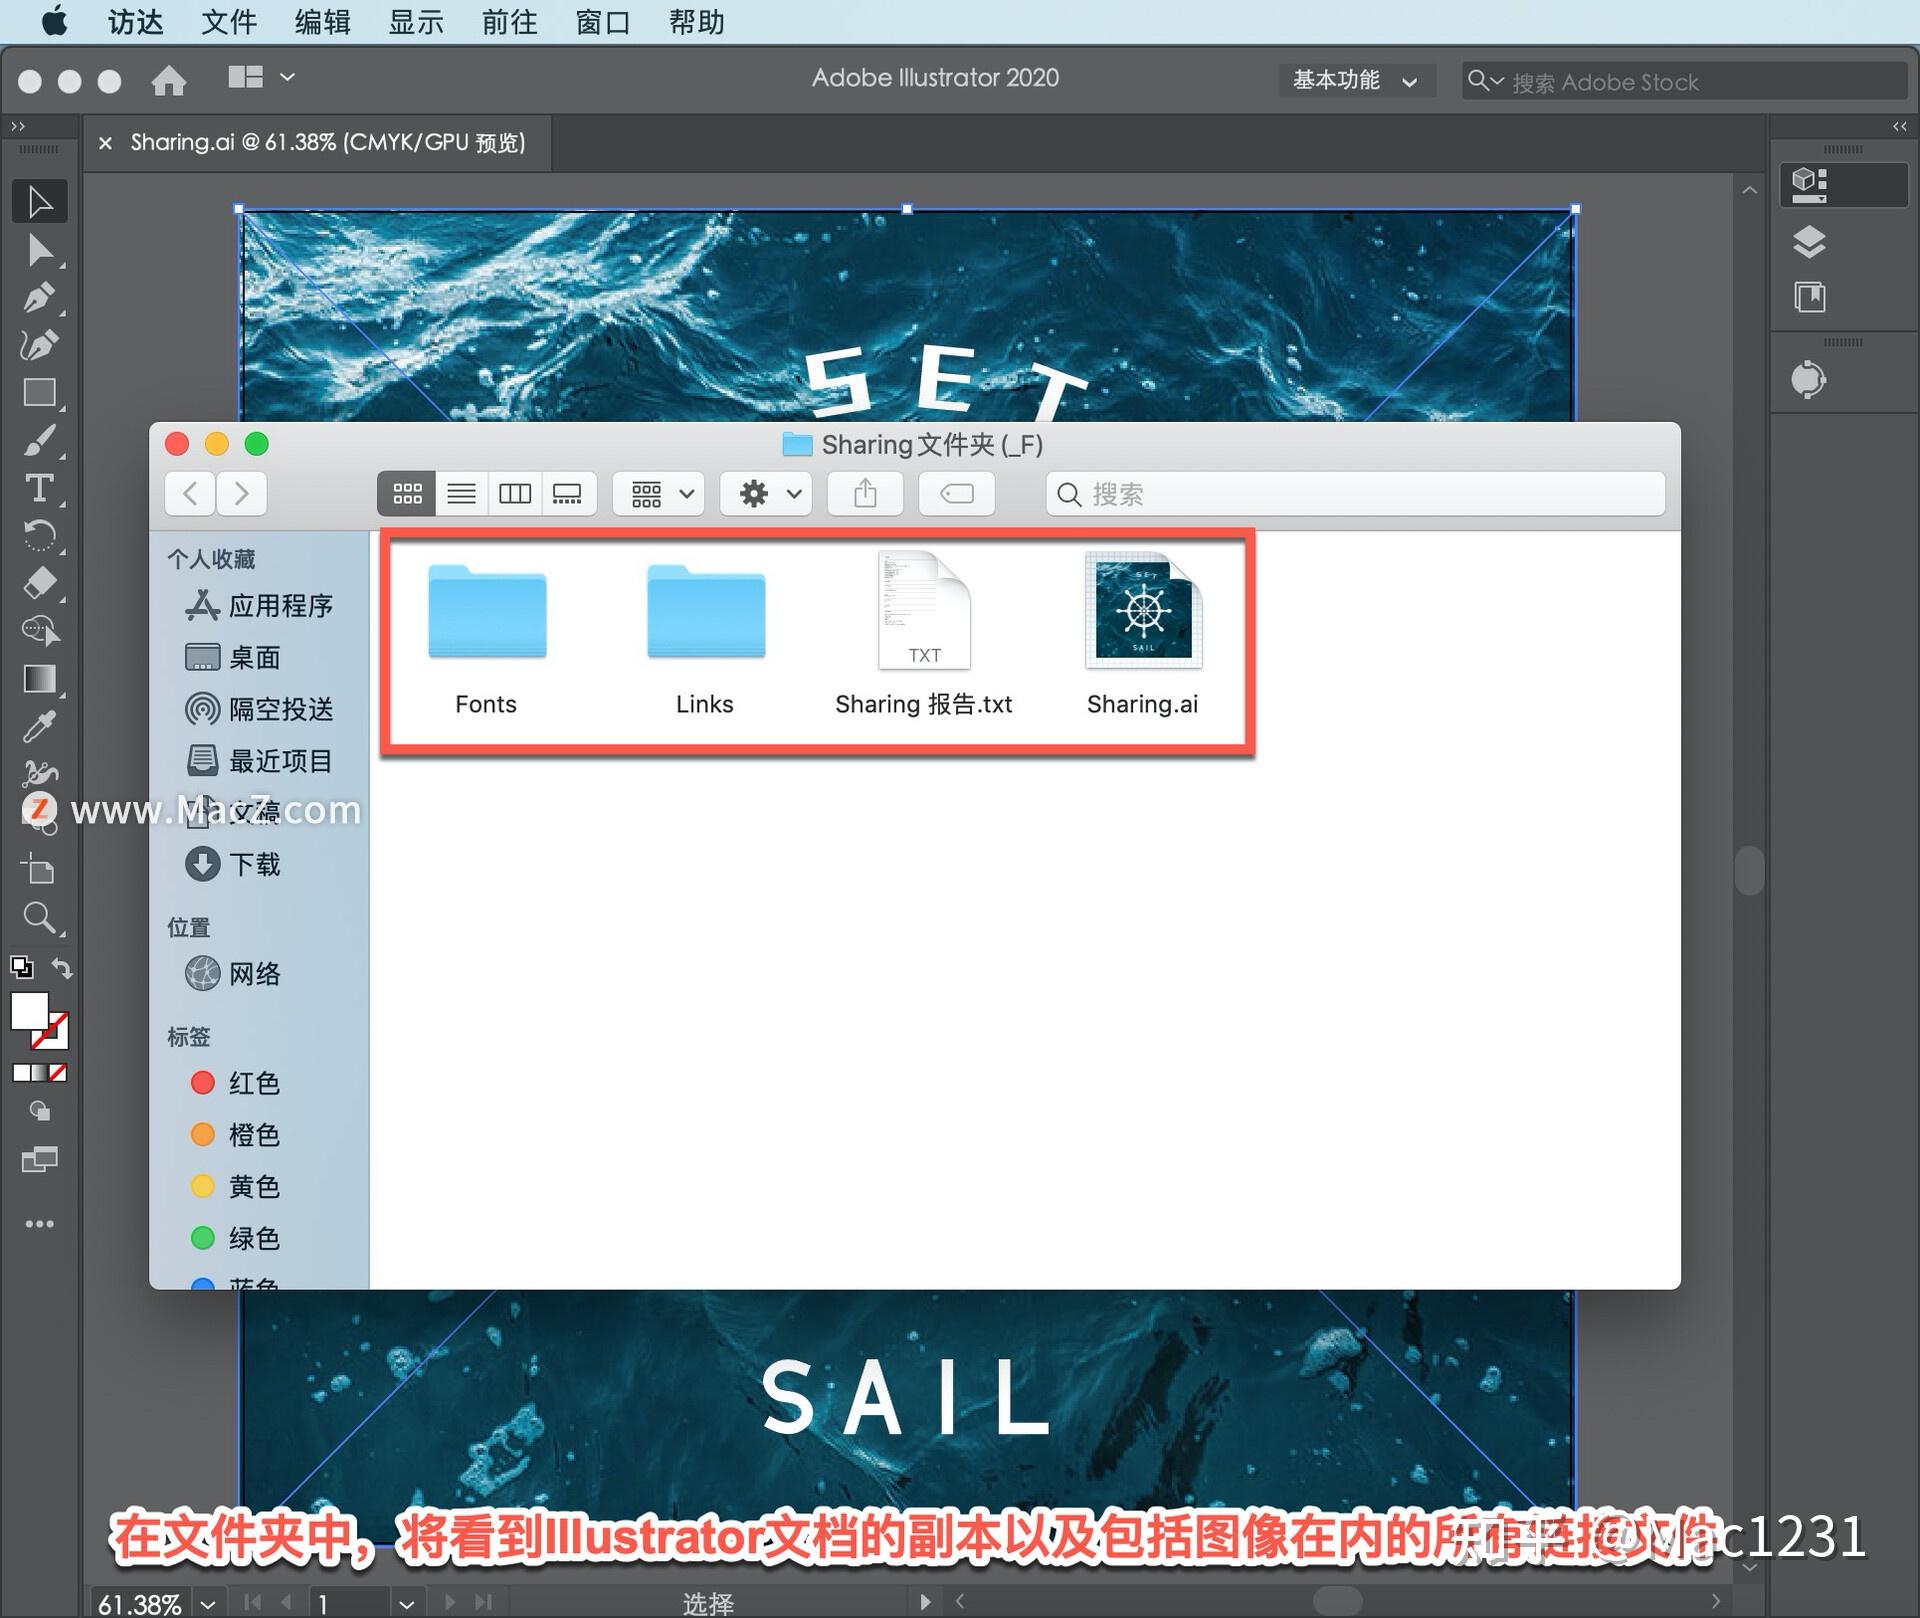Open the Finder gear action dropdown
Viewport: 1920px width, 1618px height.
tap(768, 494)
